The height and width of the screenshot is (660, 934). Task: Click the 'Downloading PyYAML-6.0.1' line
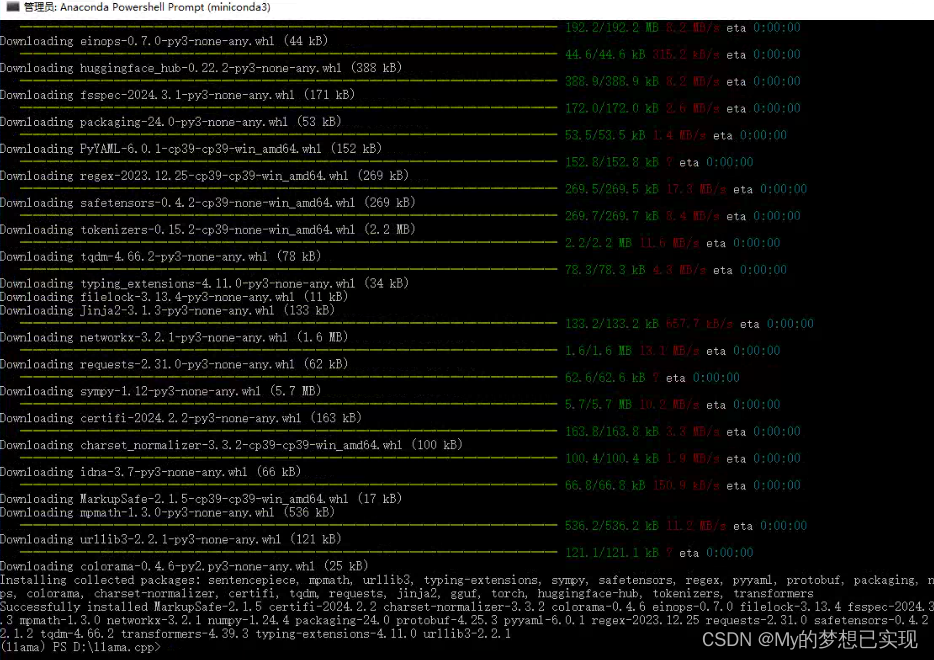[x=191, y=148]
